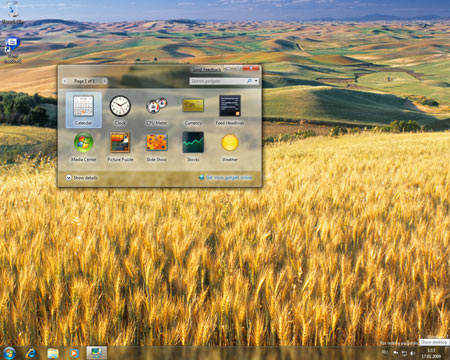Viewport: 450px width, 360px height.
Task: Select the Picture Puzzle gadget
Action: 120,147
